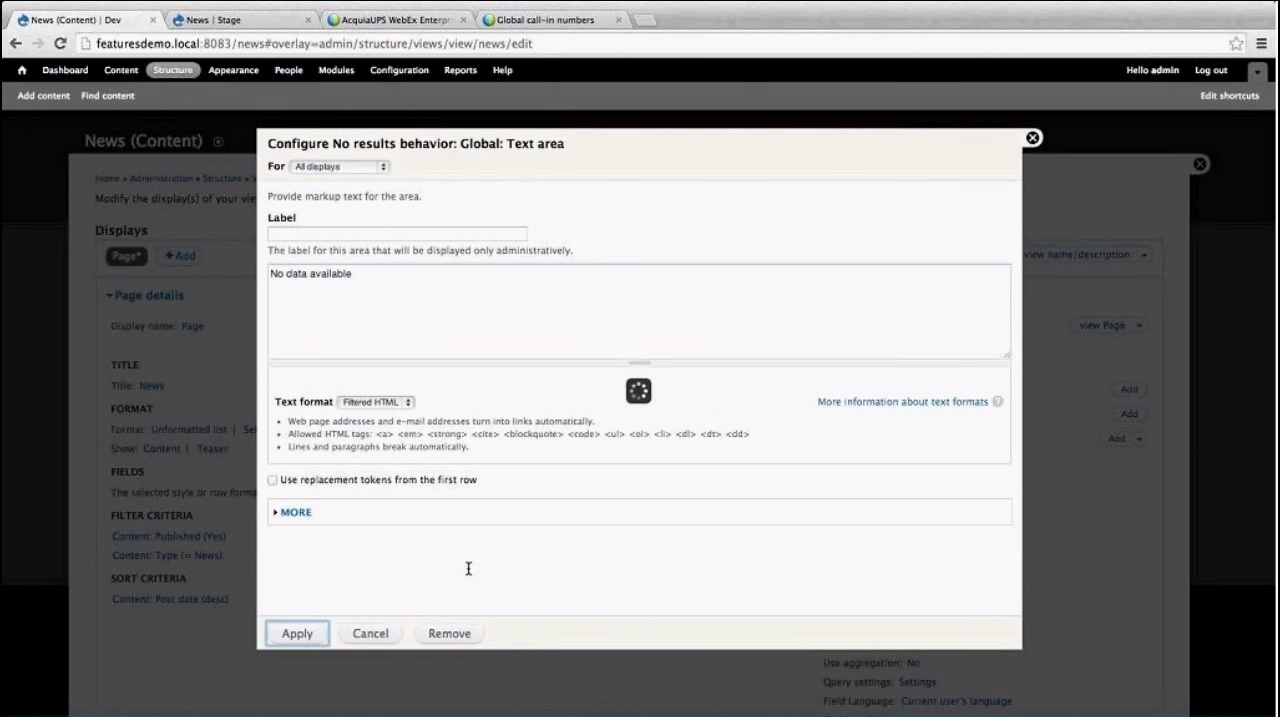Screen dimensions: 1280x717
Task: Click the Drupal home icon in admin toolbar
Action: [x=22, y=71]
